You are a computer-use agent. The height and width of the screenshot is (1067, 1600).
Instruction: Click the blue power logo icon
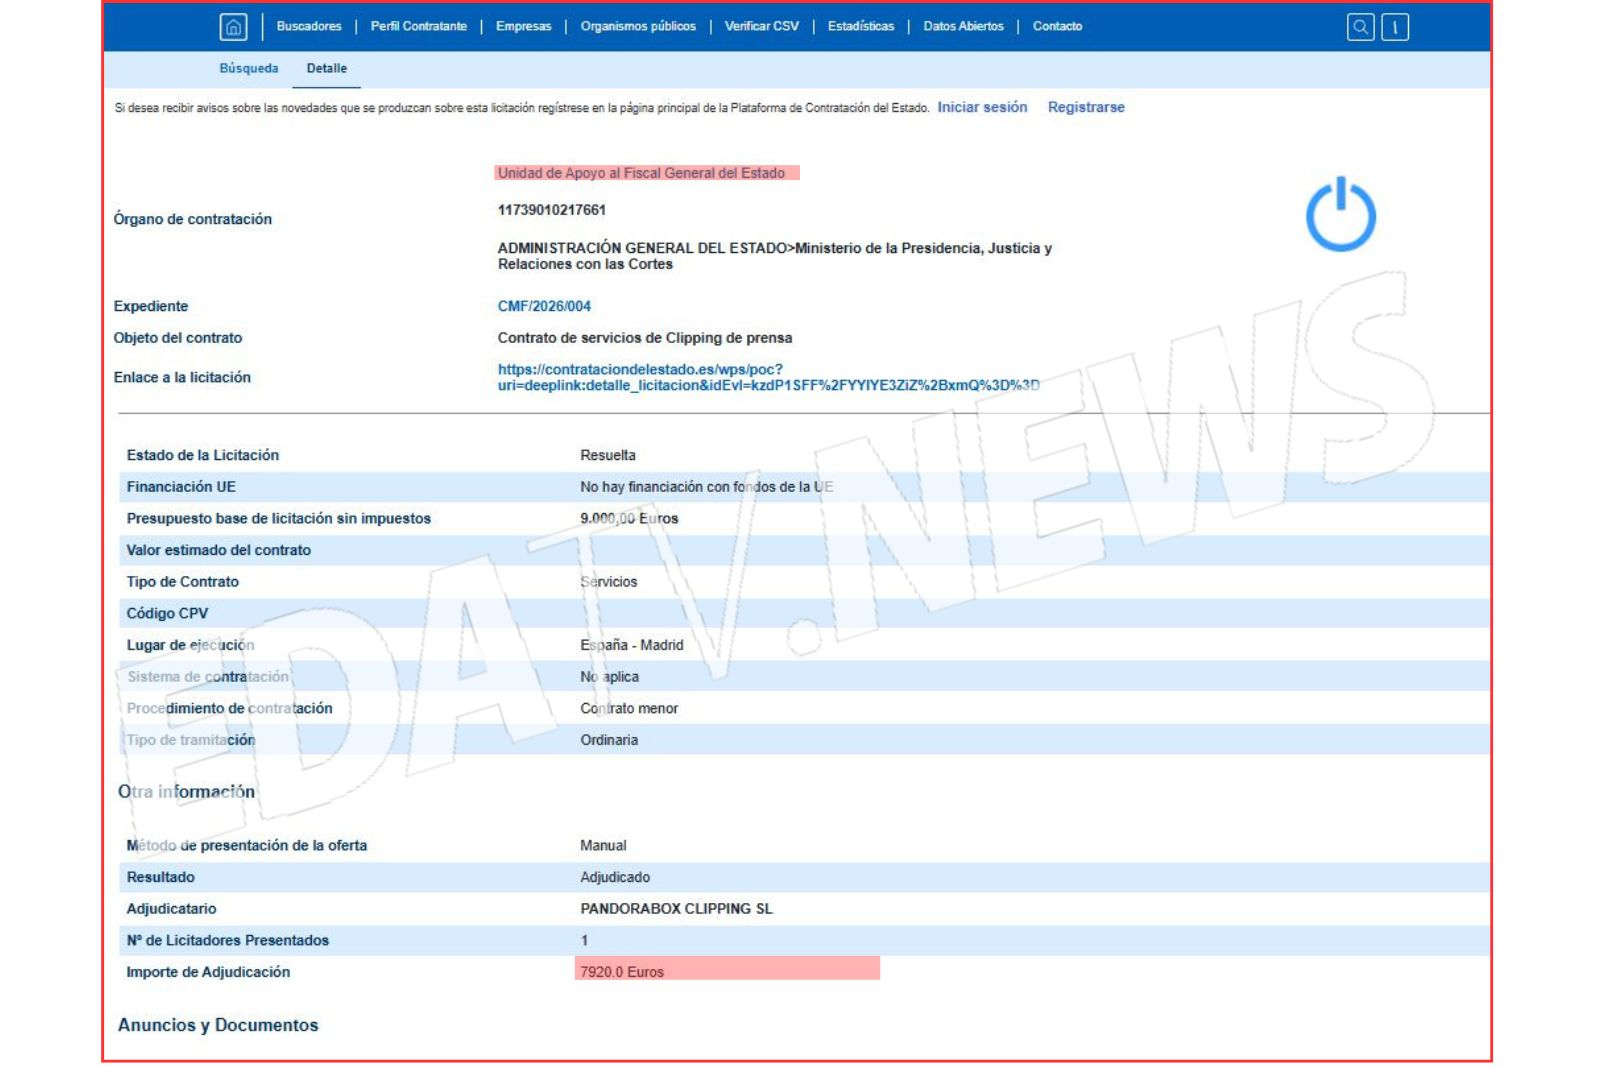1341,214
